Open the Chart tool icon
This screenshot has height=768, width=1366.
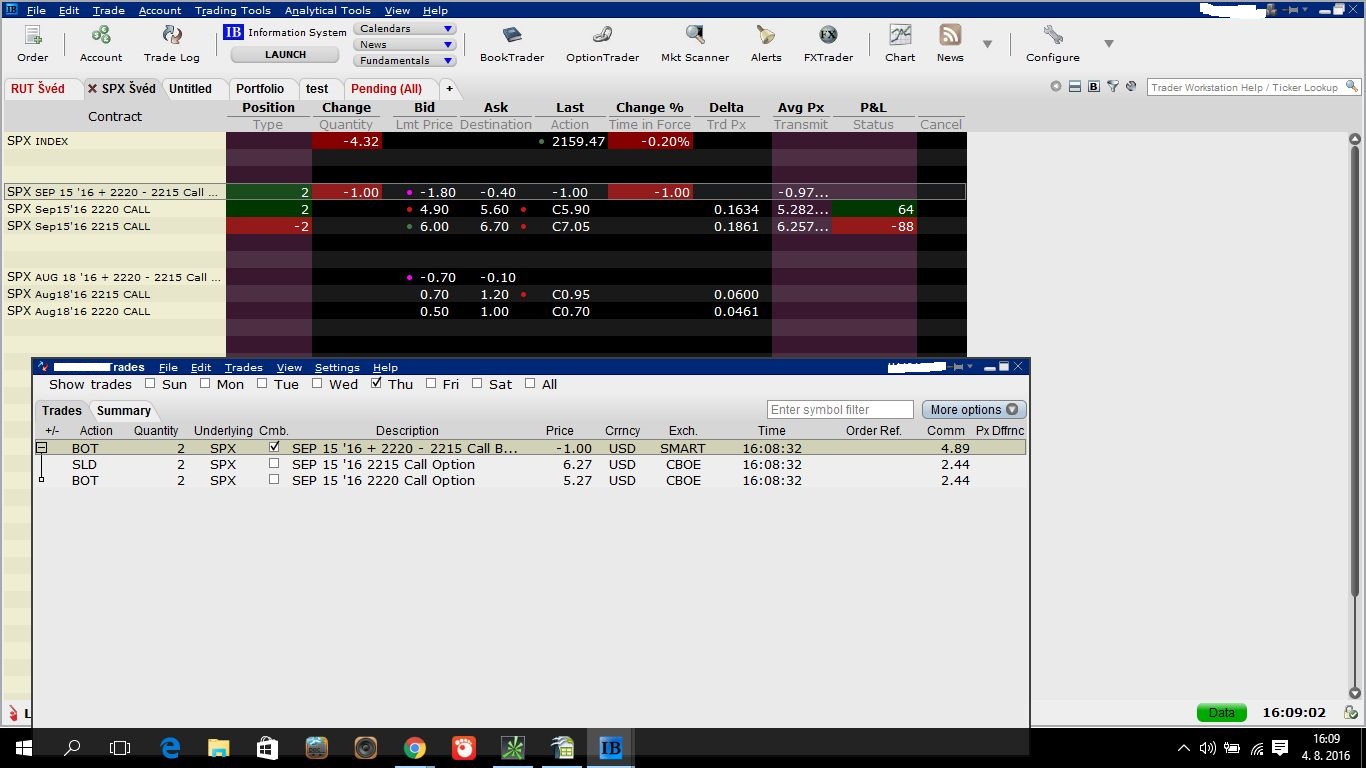[900, 36]
